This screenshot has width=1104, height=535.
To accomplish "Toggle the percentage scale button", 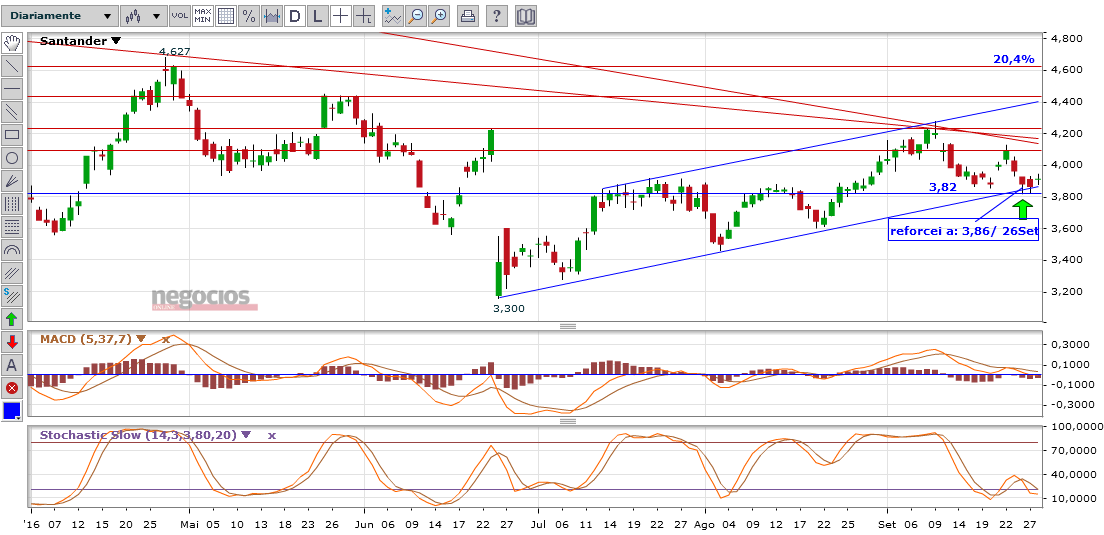I will point(249,15).
